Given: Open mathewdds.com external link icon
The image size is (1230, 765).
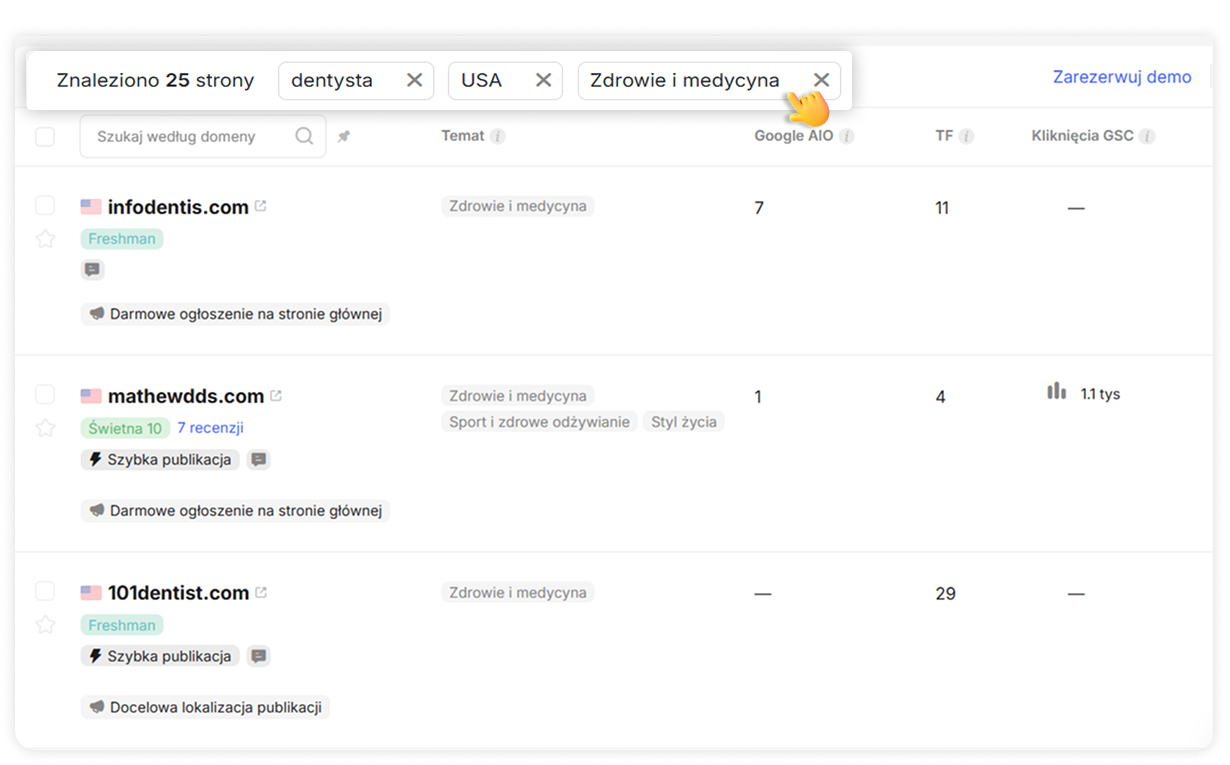Looking at the screenshot, I should 276,396.
